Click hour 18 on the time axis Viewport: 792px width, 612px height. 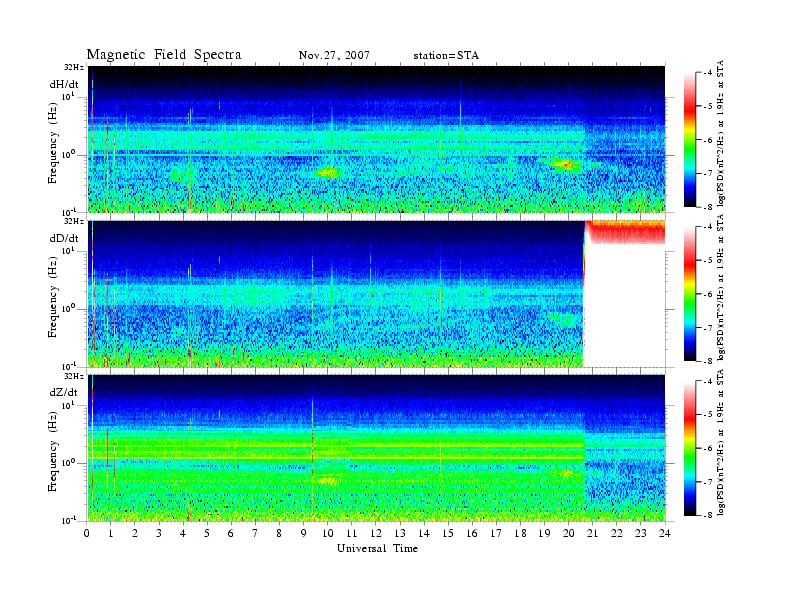[520, 533]
